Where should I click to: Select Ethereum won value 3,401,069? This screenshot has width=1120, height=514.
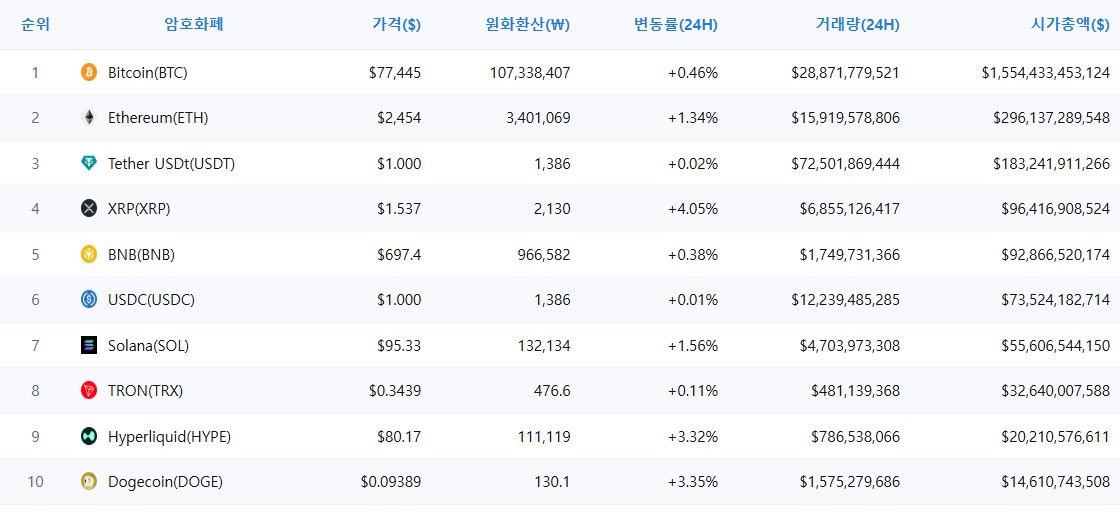539,118
